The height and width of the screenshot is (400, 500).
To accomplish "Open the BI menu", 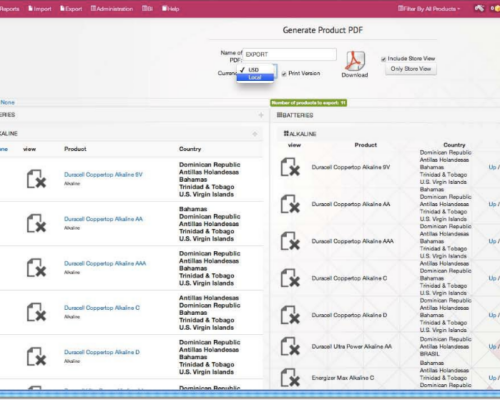I will (x=147, y=9).
